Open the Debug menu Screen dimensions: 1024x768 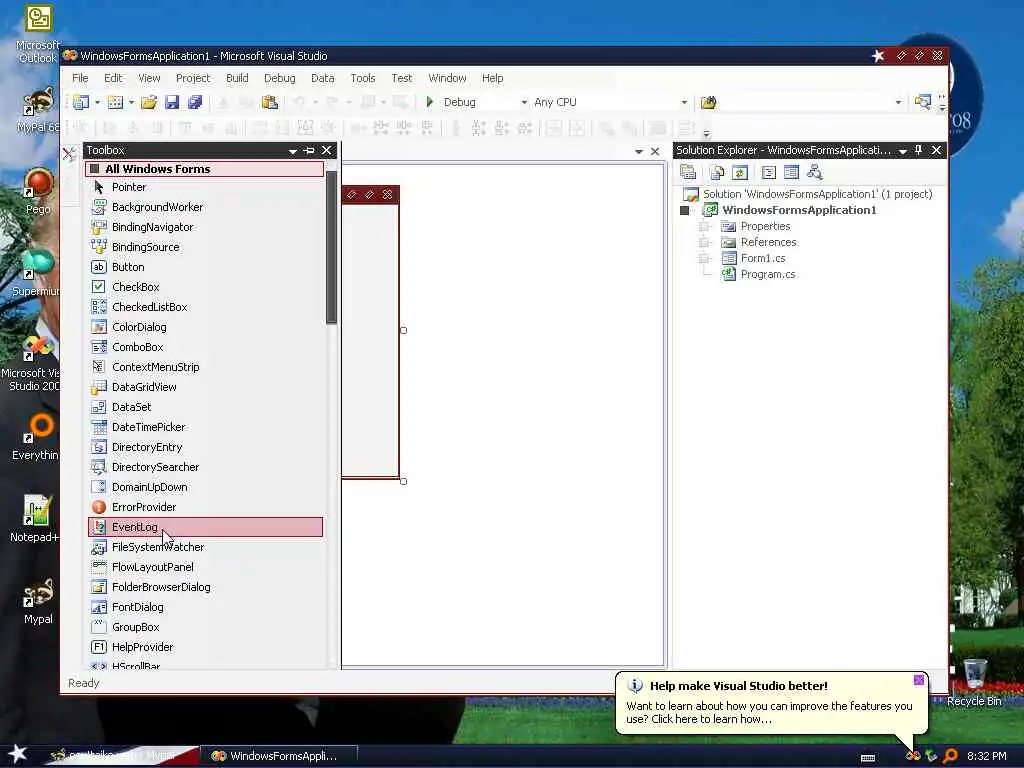(x=280, y=78)
